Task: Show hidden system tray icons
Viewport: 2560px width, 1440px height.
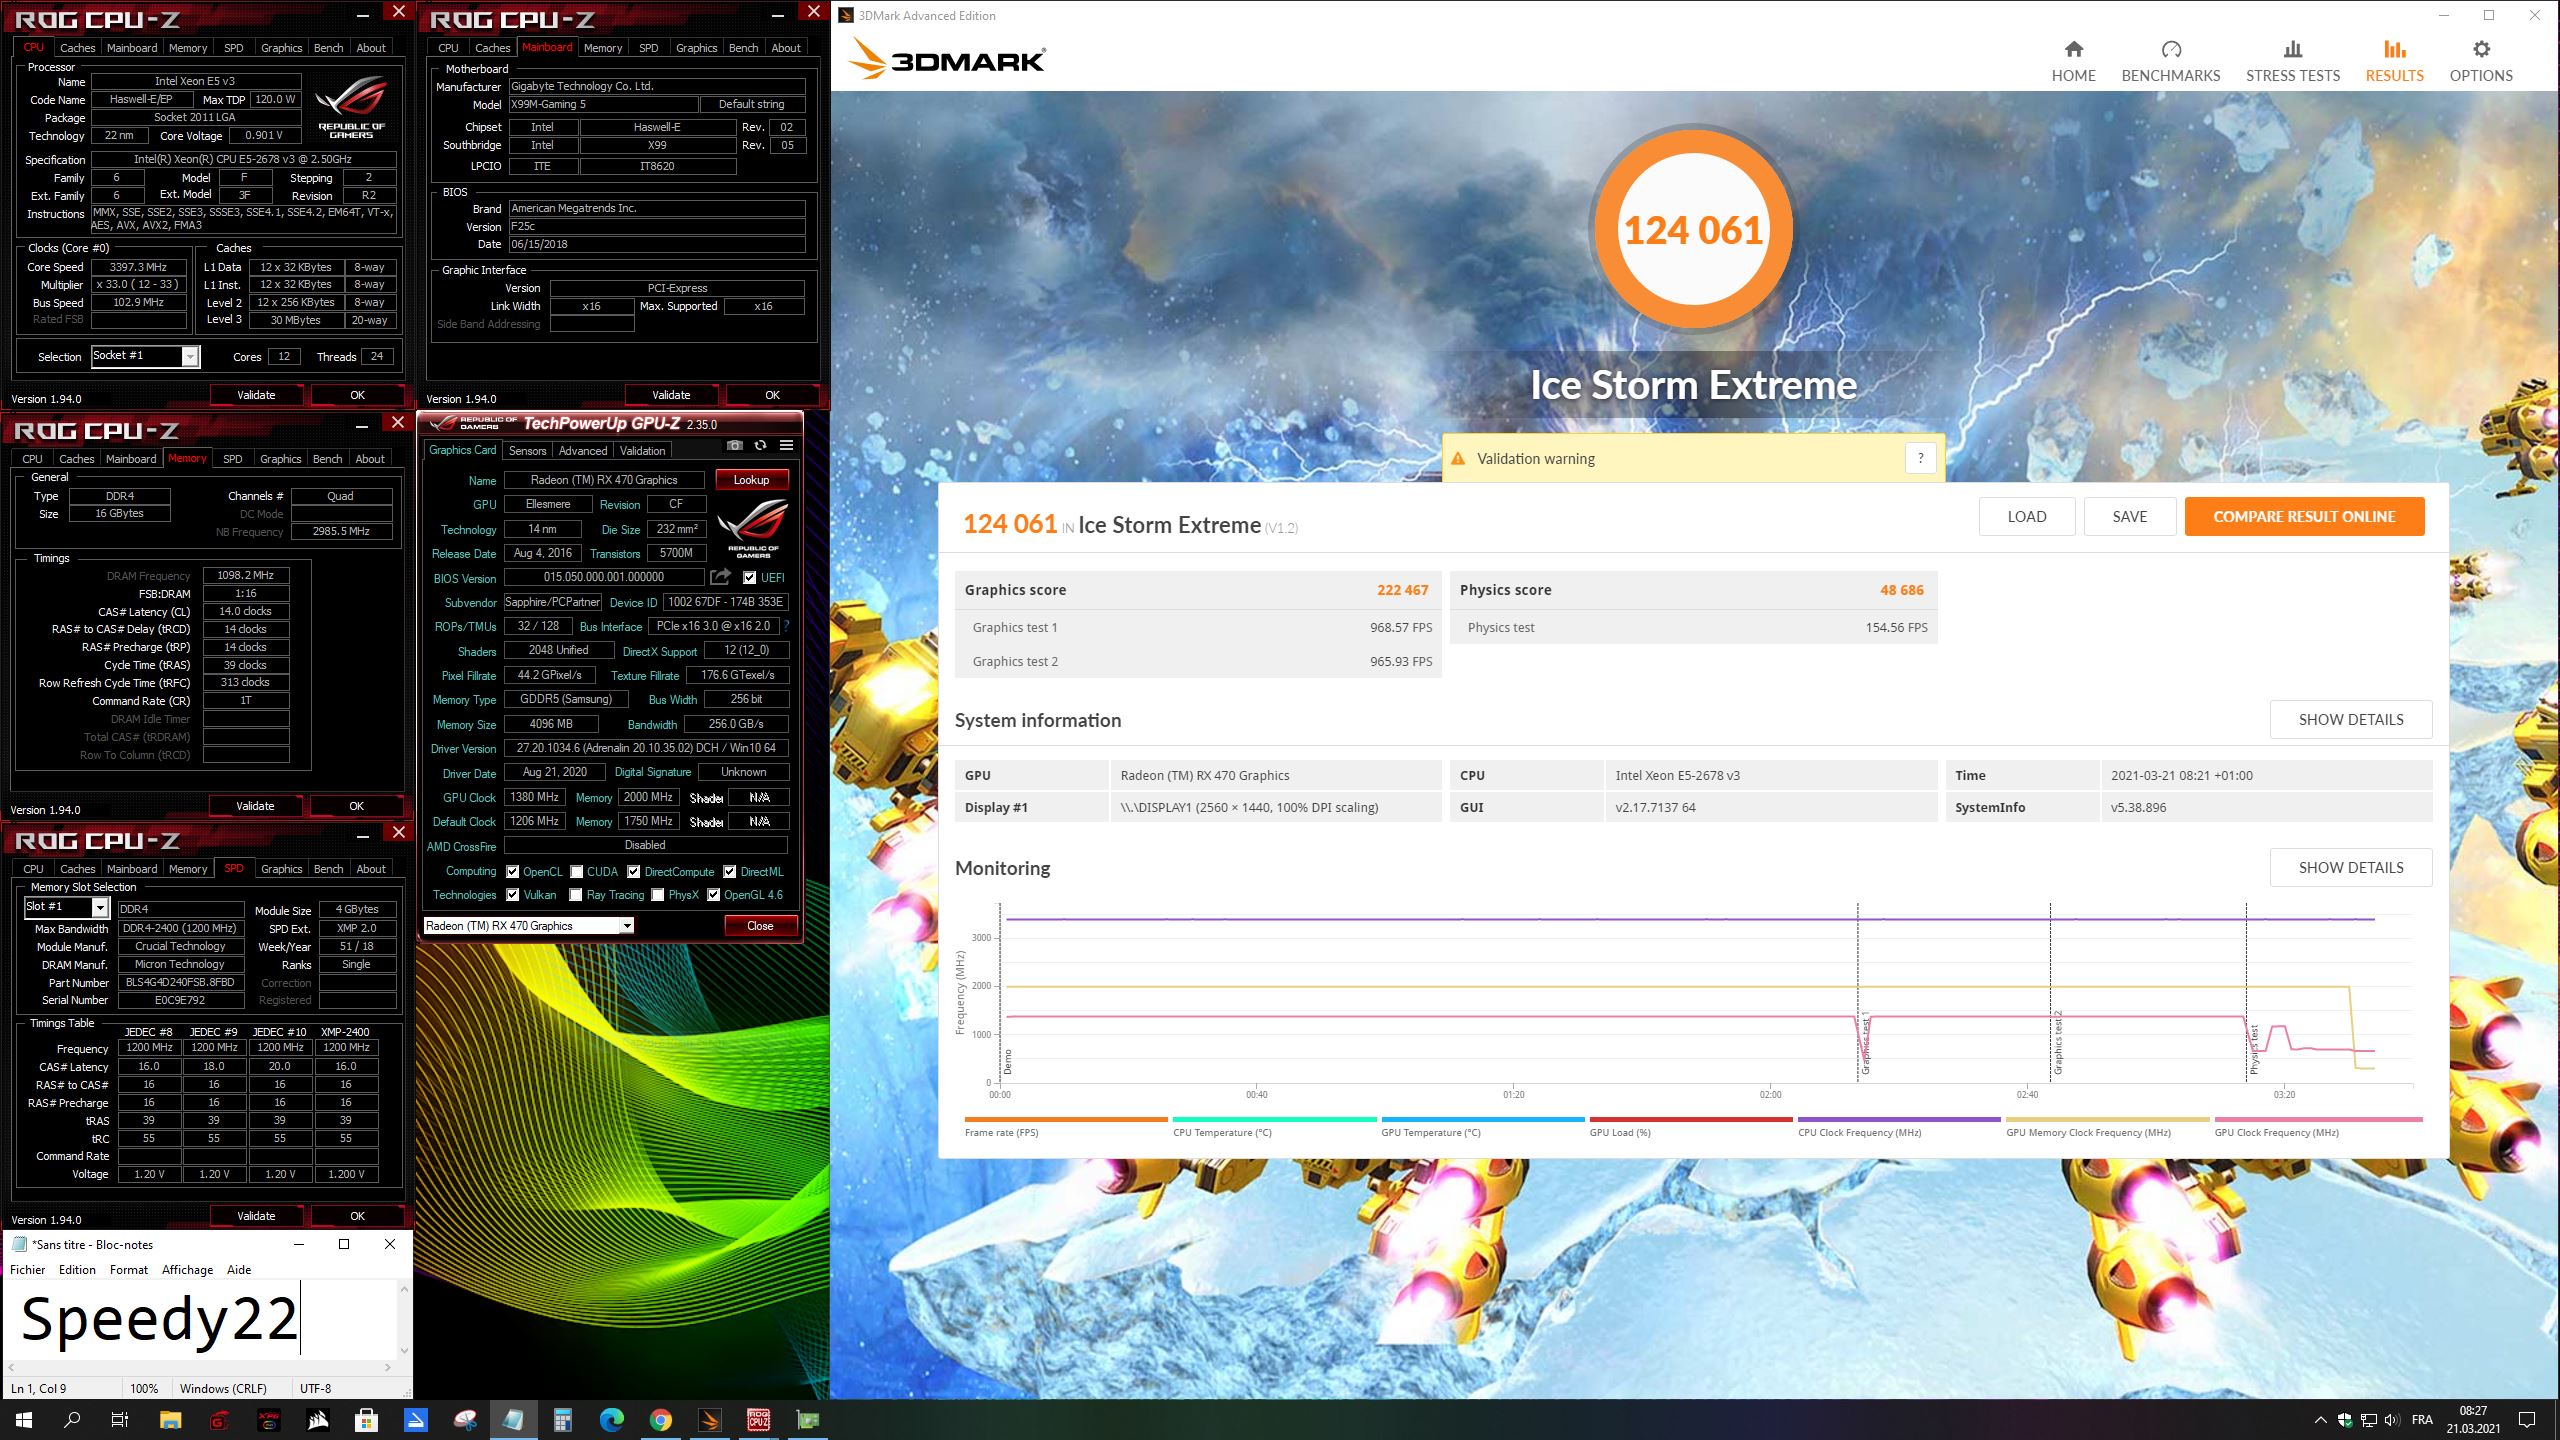Action: [2320, 1419]
